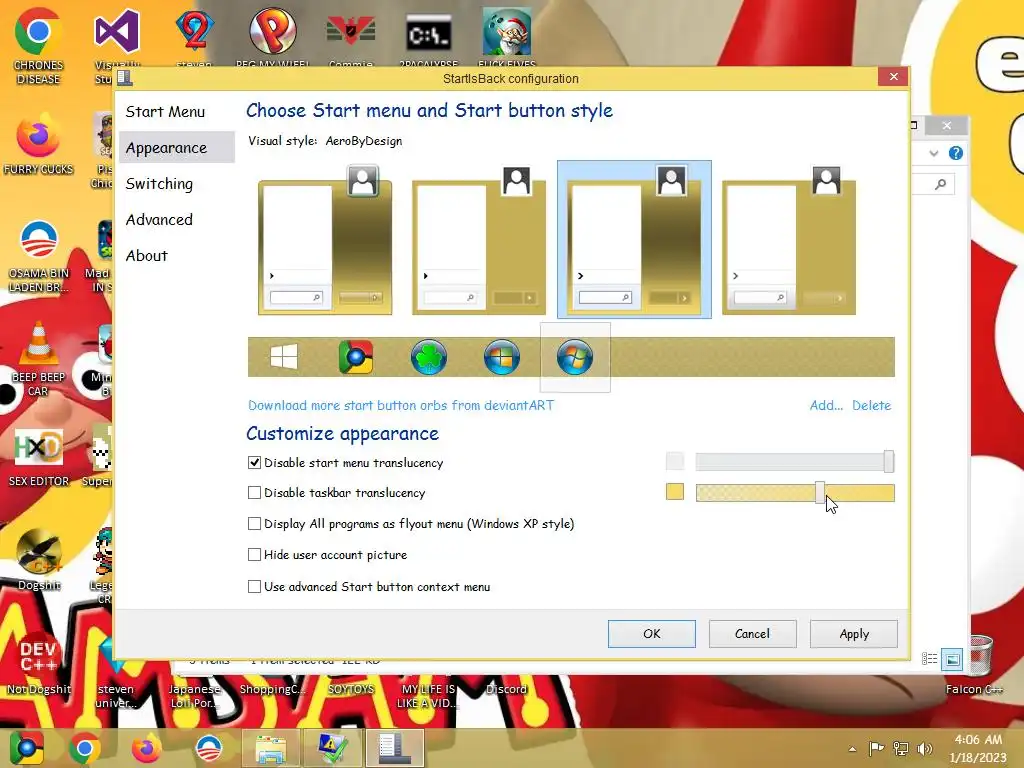Open Firefox from the taskbar
The image size is (1024, 768).
[146, 748]
